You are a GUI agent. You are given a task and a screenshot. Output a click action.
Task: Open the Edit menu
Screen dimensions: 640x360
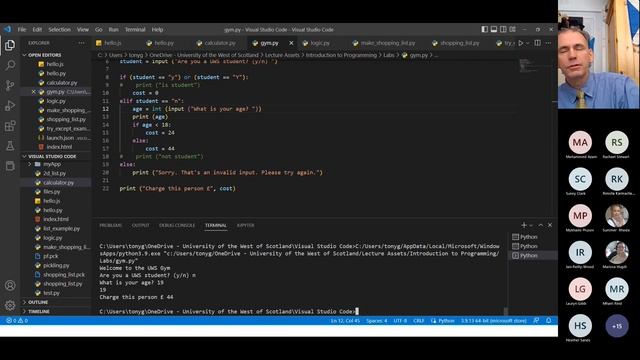point(37,29)
